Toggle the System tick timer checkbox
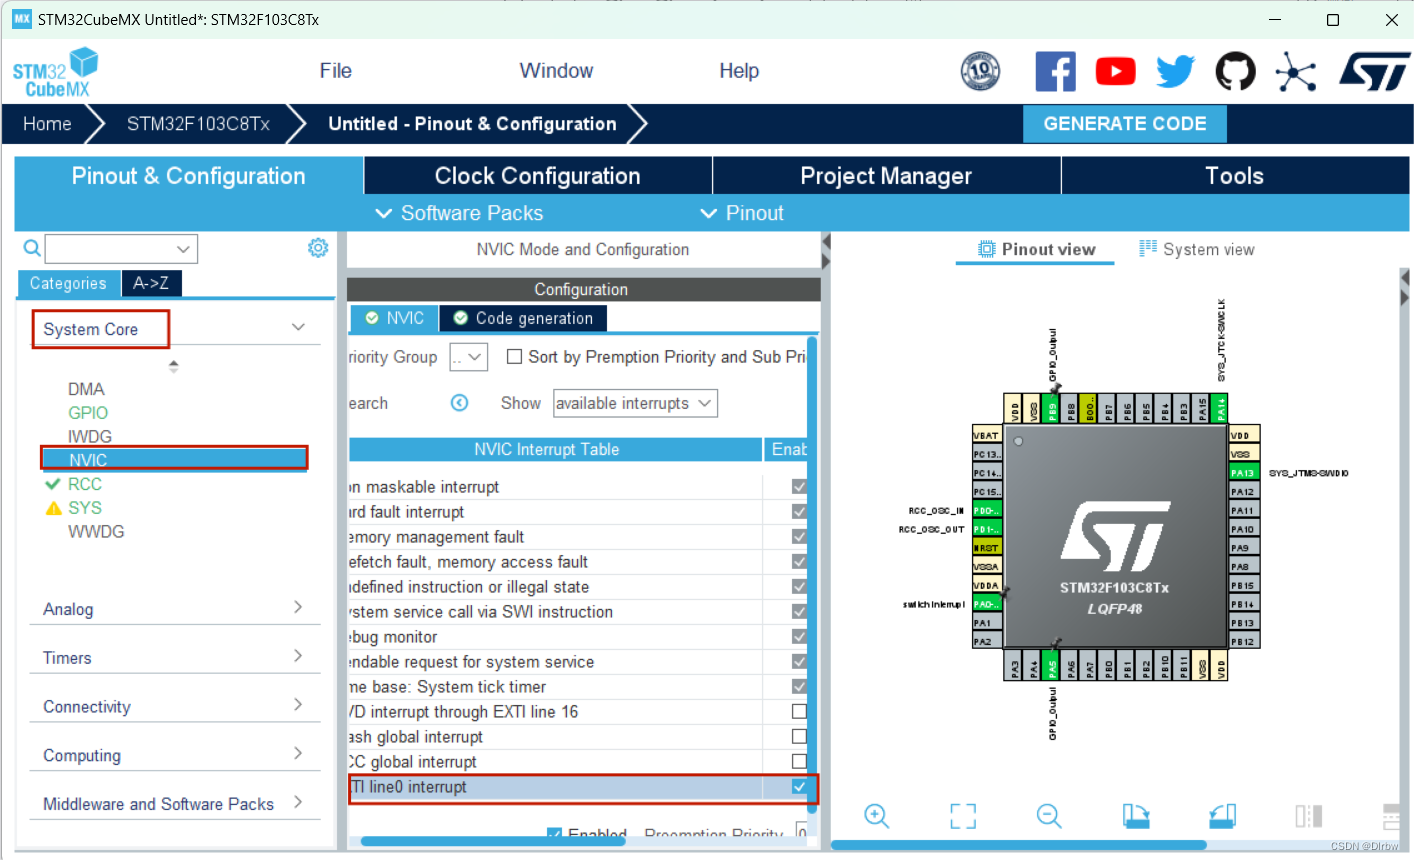 coord(799,687)
